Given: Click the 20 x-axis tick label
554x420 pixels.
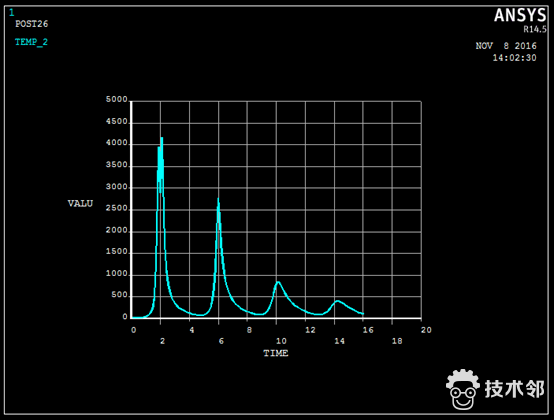Looking at the screenshot, I should point(426,330).
